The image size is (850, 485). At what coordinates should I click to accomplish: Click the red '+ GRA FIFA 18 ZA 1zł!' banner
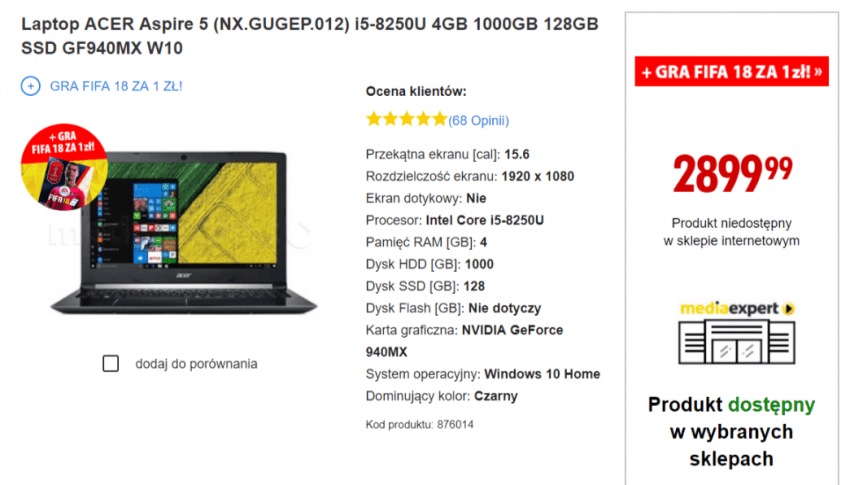coord(732,71)
